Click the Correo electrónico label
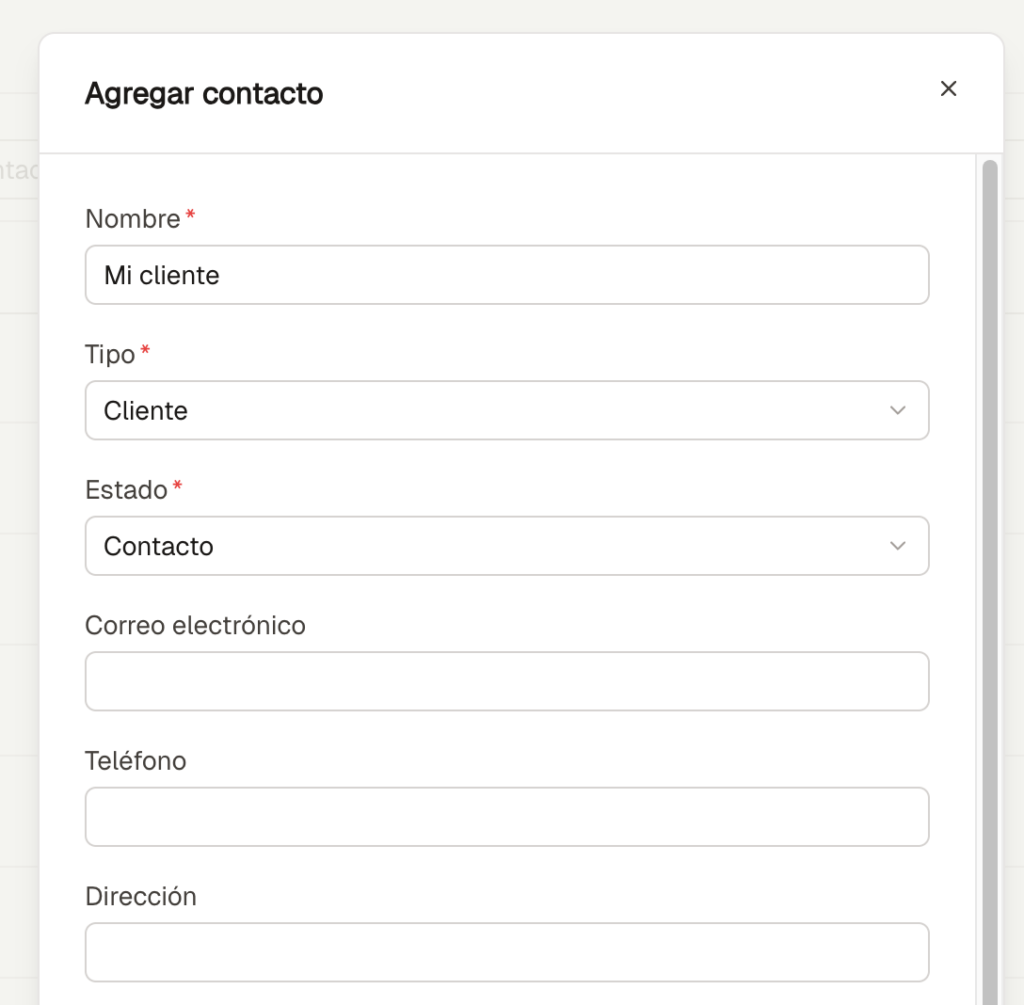The height and width of the screenshot is (1005, 1024). [195, 626]
